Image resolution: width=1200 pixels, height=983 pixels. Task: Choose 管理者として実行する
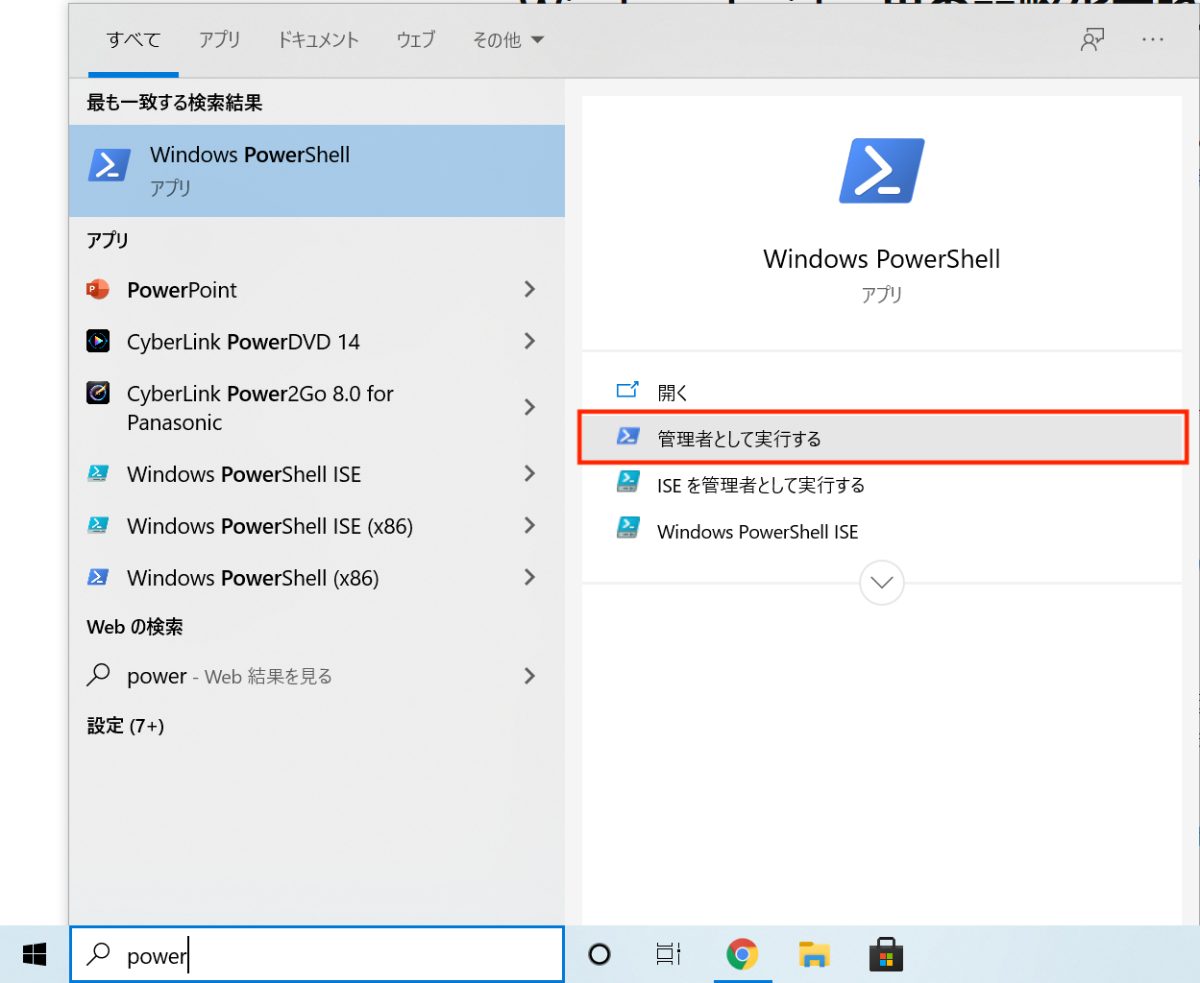[x=881, y=437]
